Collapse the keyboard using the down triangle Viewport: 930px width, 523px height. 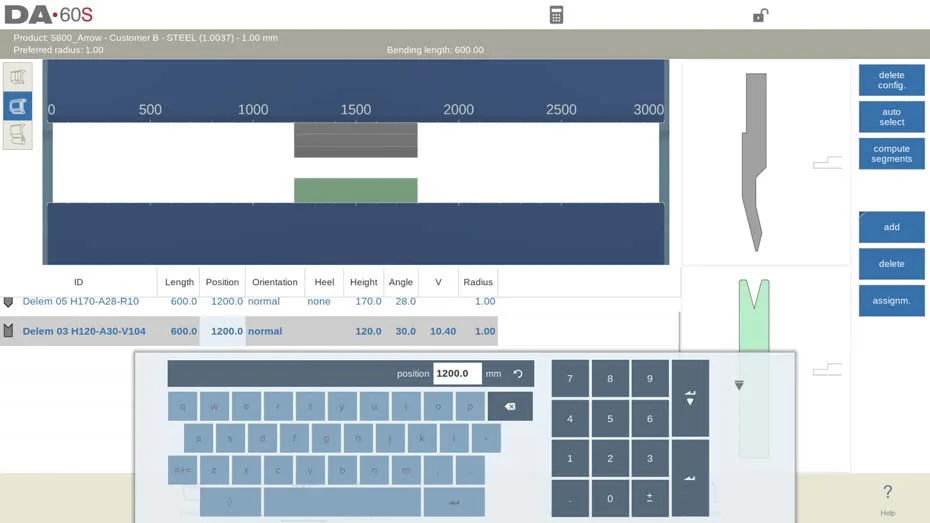[739, 385]
